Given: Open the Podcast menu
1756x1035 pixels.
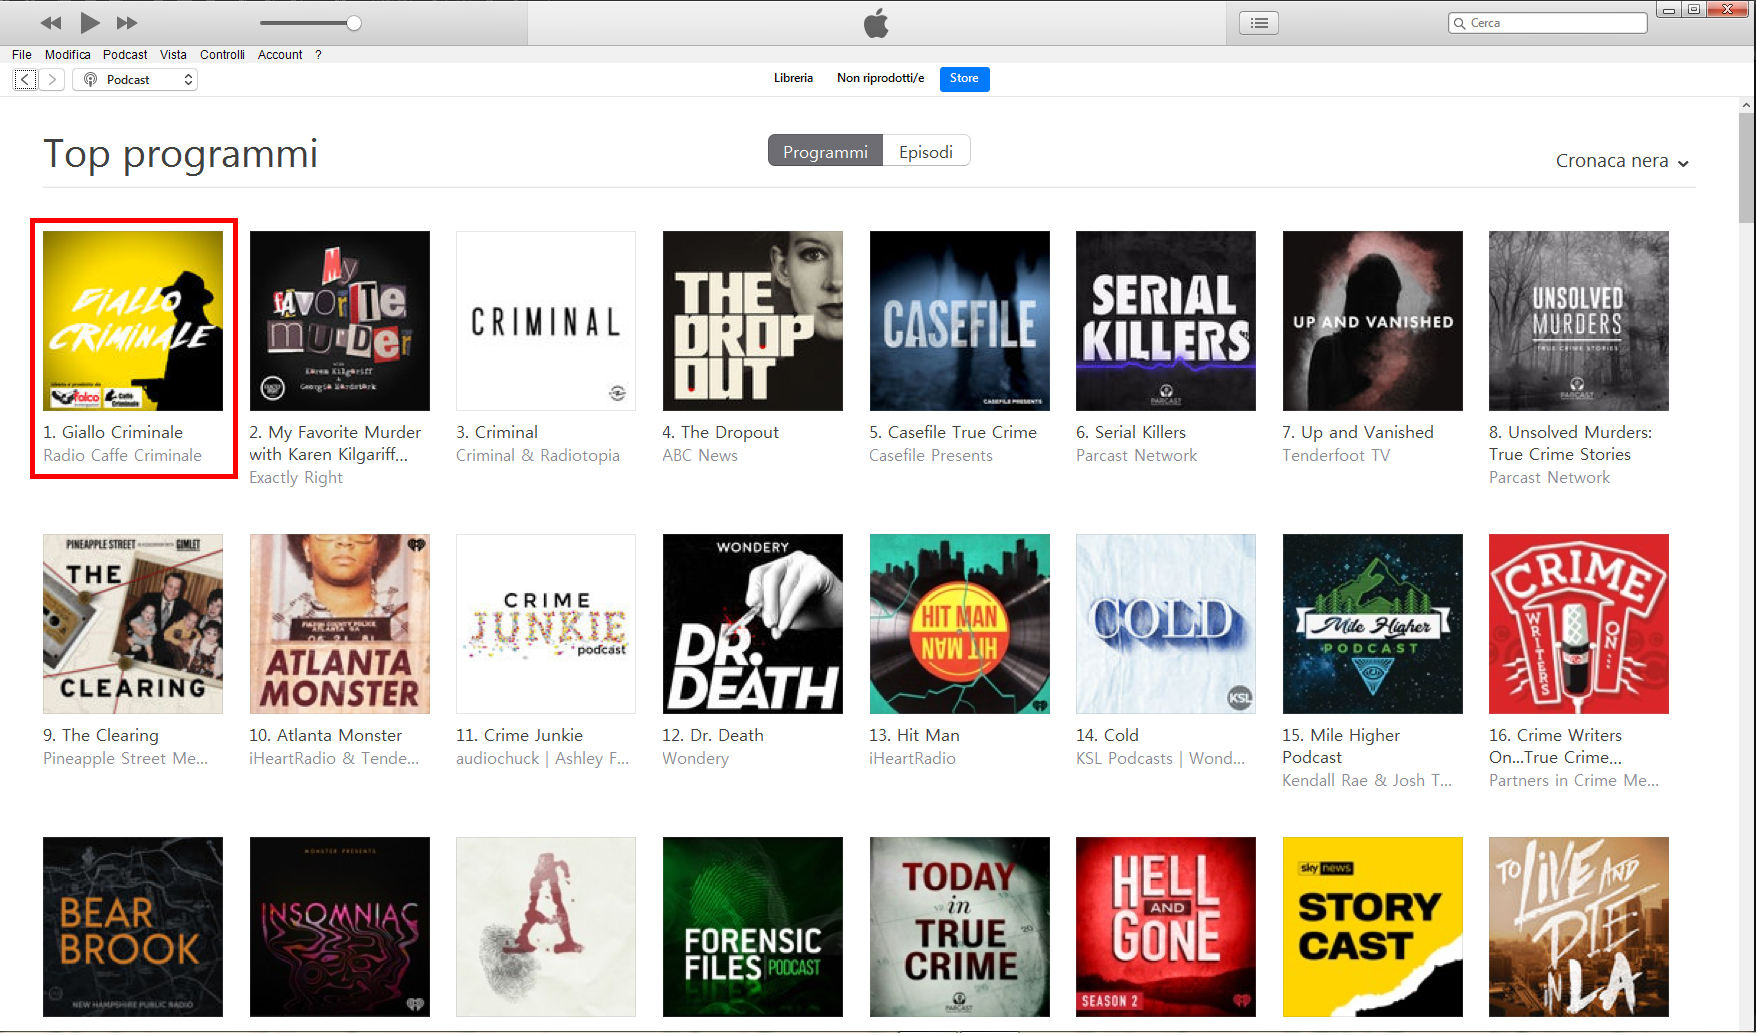Looking at the screenshot, I should 125,55.
